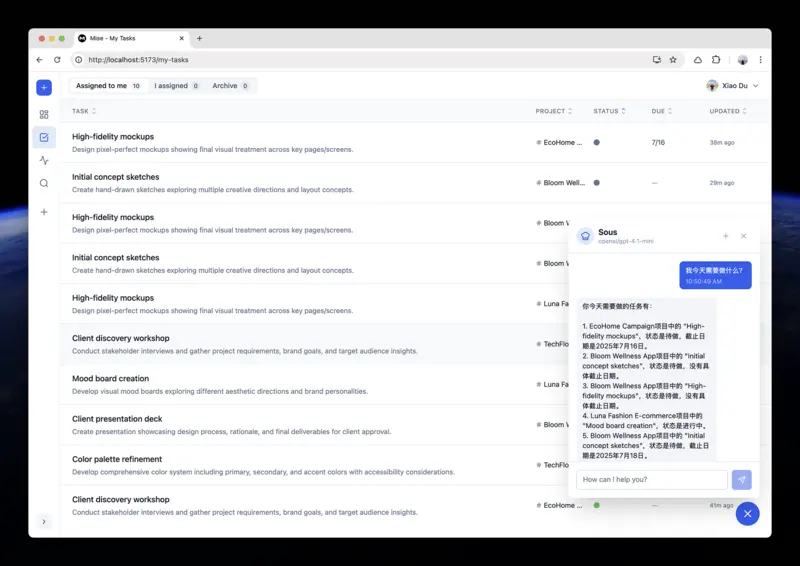Image resolution: width=800 pixels, height=566 pixels.
Task: Expand the sidebar with bottom chevron
Action: tap(44, 521)
